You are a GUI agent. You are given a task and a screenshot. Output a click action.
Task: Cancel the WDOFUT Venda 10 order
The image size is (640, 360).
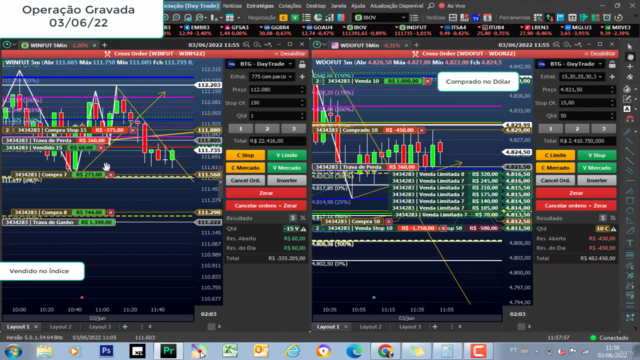click(x=427, y=81)
